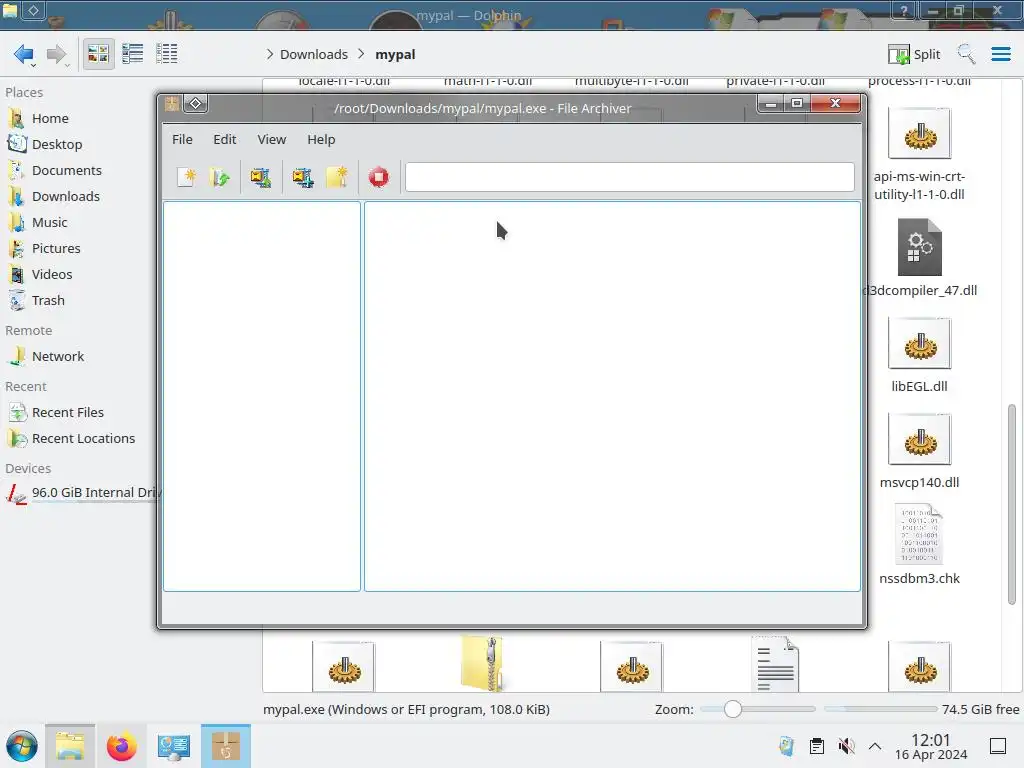Switch Dolphin to Details view mode
This screenshot has width=1024, height=768.
[x=167, y=54]
